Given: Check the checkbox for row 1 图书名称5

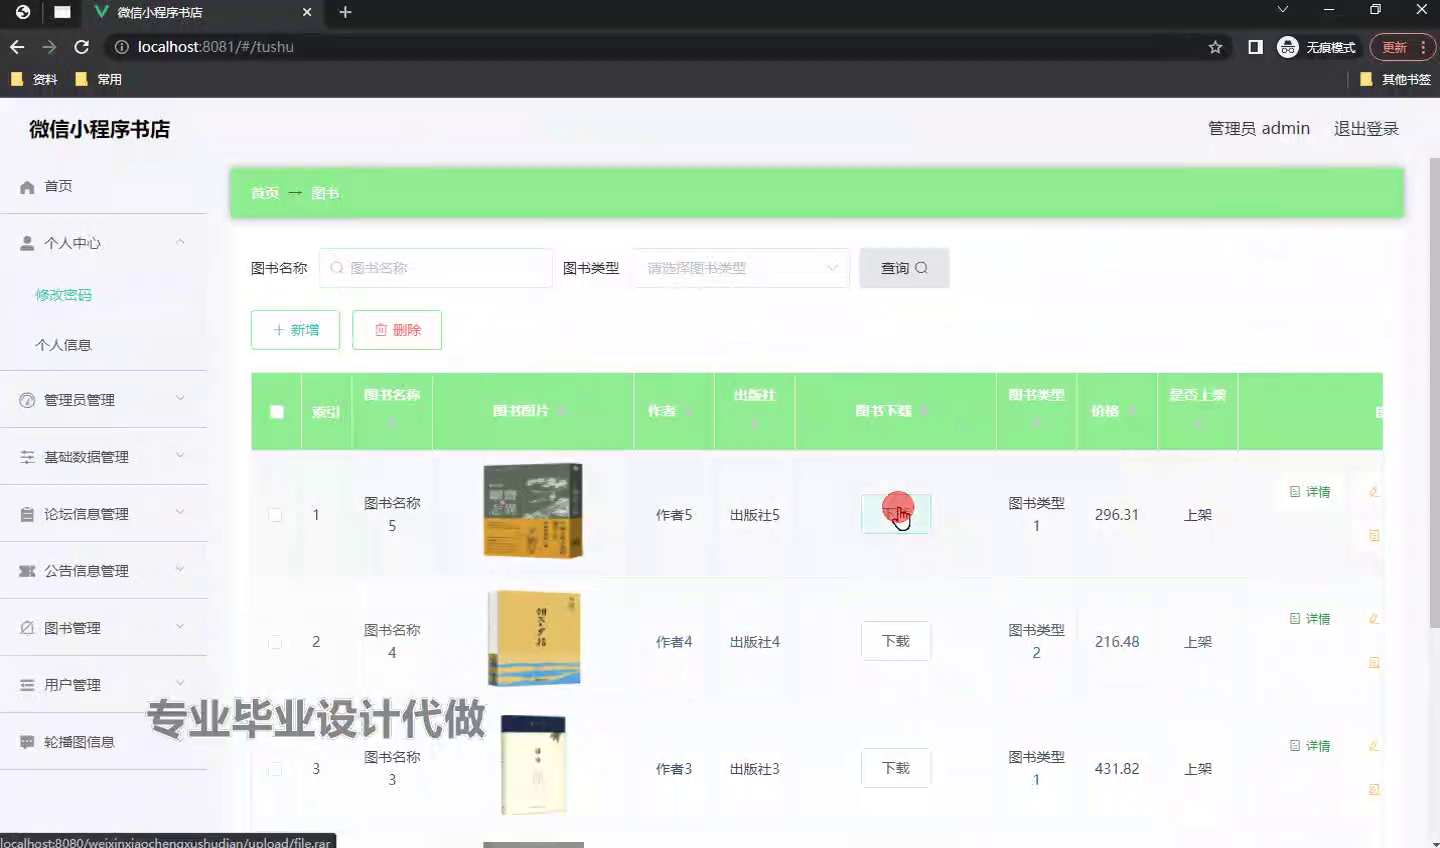Looking at the screenshot, I should click(x=275, y=515).
